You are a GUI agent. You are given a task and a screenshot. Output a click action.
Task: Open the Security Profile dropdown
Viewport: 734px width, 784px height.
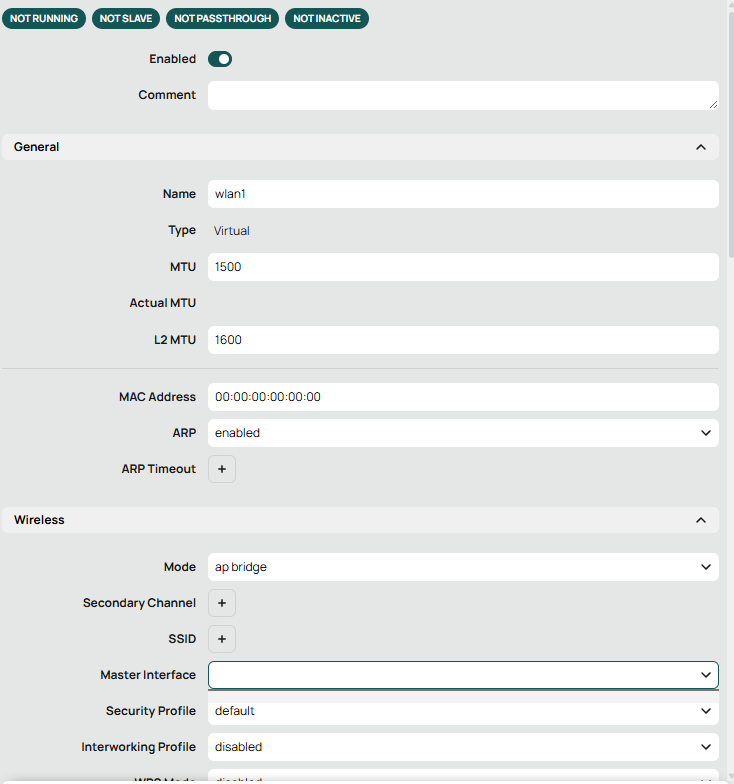pos(463,711)
